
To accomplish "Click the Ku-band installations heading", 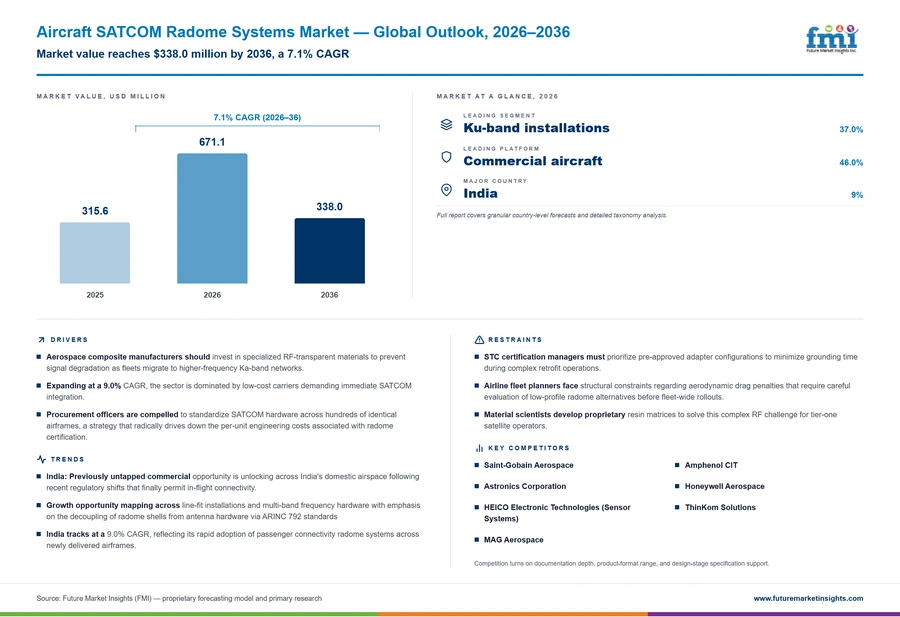I will coord(536,128).
